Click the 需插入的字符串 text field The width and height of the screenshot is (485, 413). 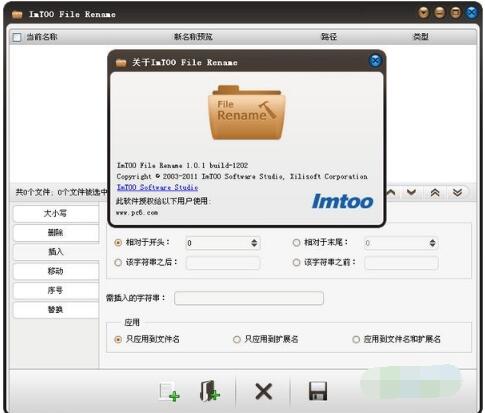pyautogui.click(x=249, y=298)
